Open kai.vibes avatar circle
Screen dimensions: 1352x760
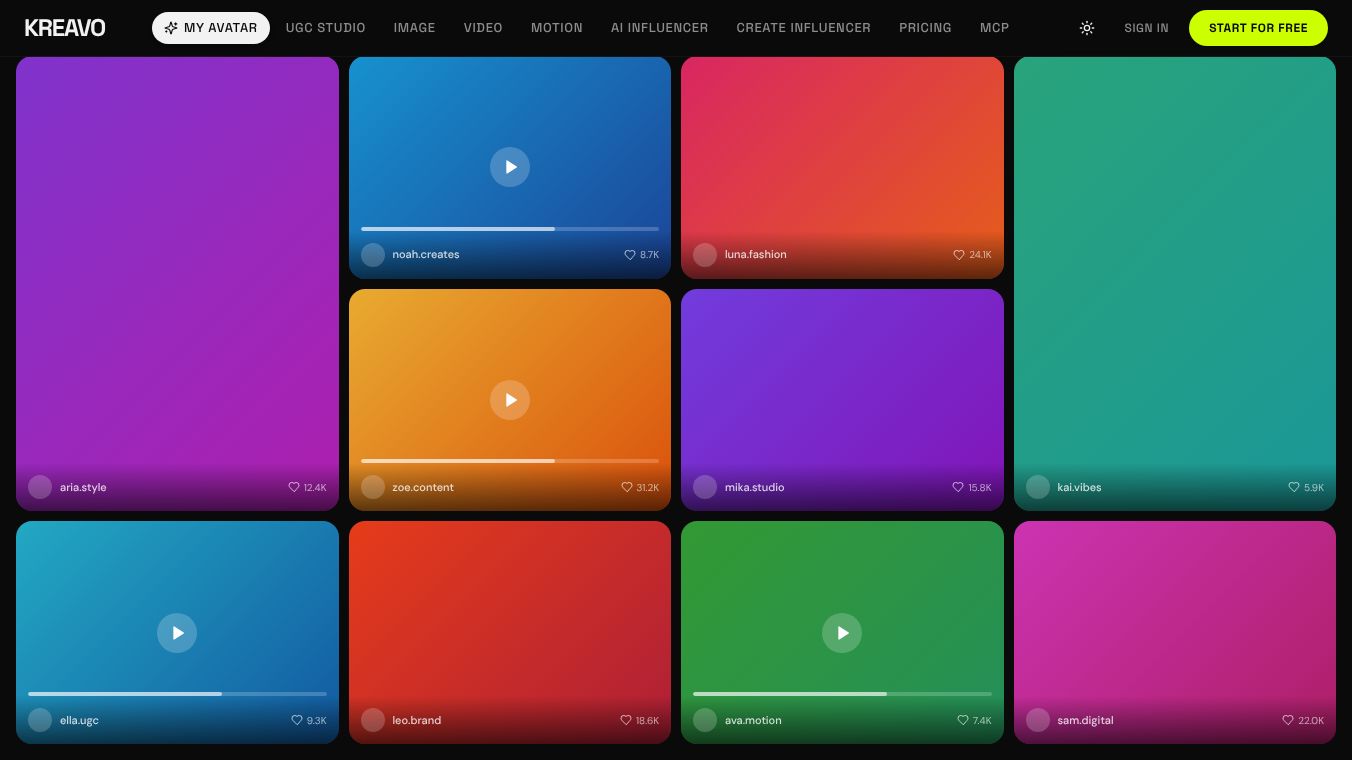[1038, 487]
